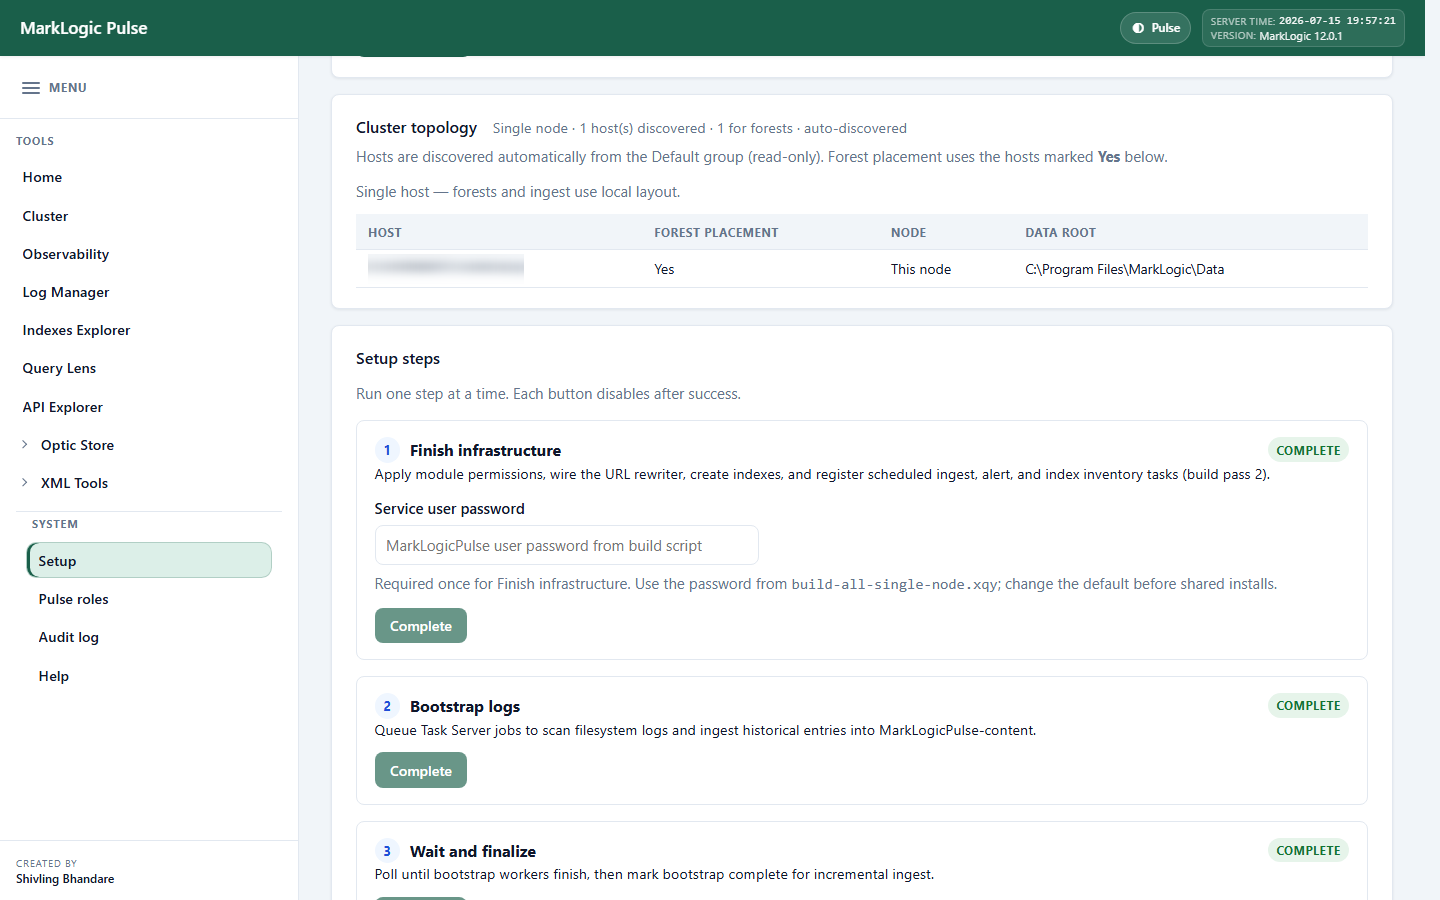The image size is (1440, 900).
Task: Click the Service user password field
Action: coord(566,545)
